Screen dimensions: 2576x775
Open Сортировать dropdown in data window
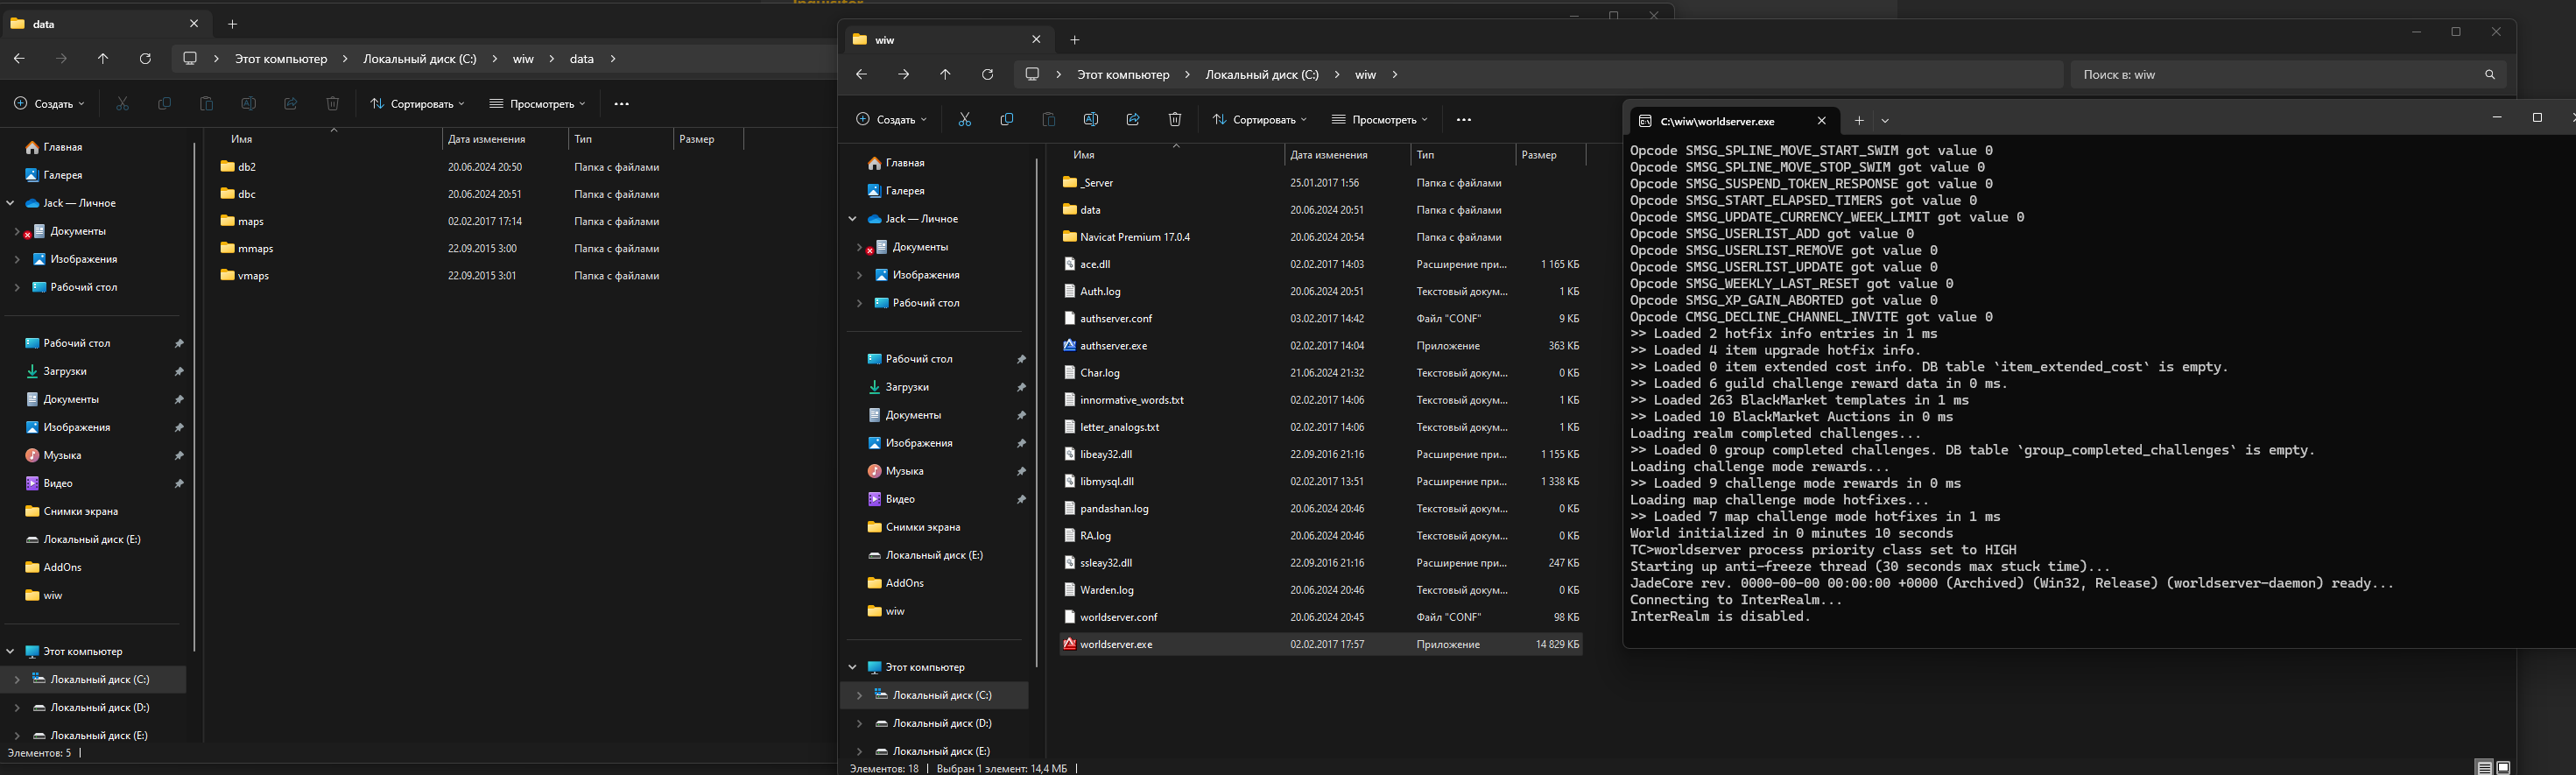pos(417,104)
